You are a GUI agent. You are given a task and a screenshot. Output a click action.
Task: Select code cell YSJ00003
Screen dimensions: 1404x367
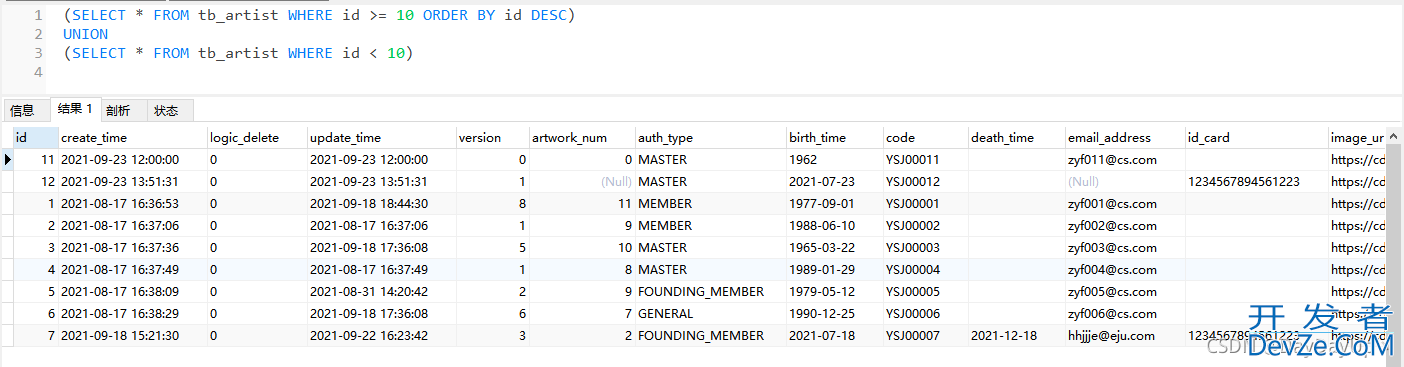[x=925, y=248]
